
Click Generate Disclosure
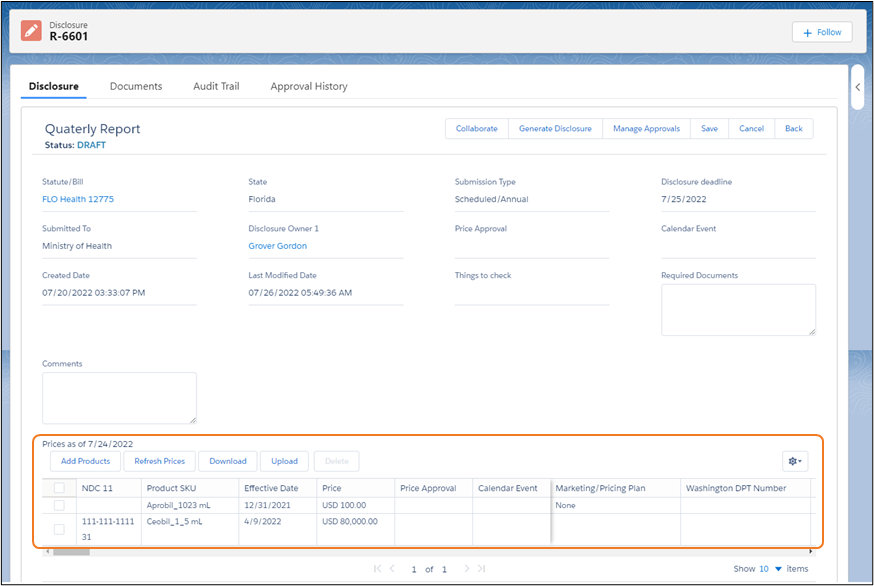(555, 128)
